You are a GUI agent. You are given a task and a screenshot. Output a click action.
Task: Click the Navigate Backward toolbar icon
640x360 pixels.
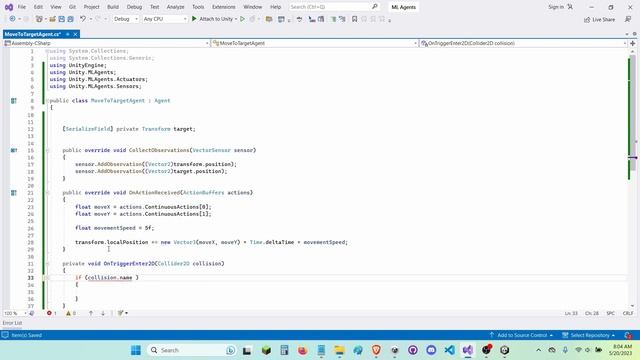tap(12, 19)
